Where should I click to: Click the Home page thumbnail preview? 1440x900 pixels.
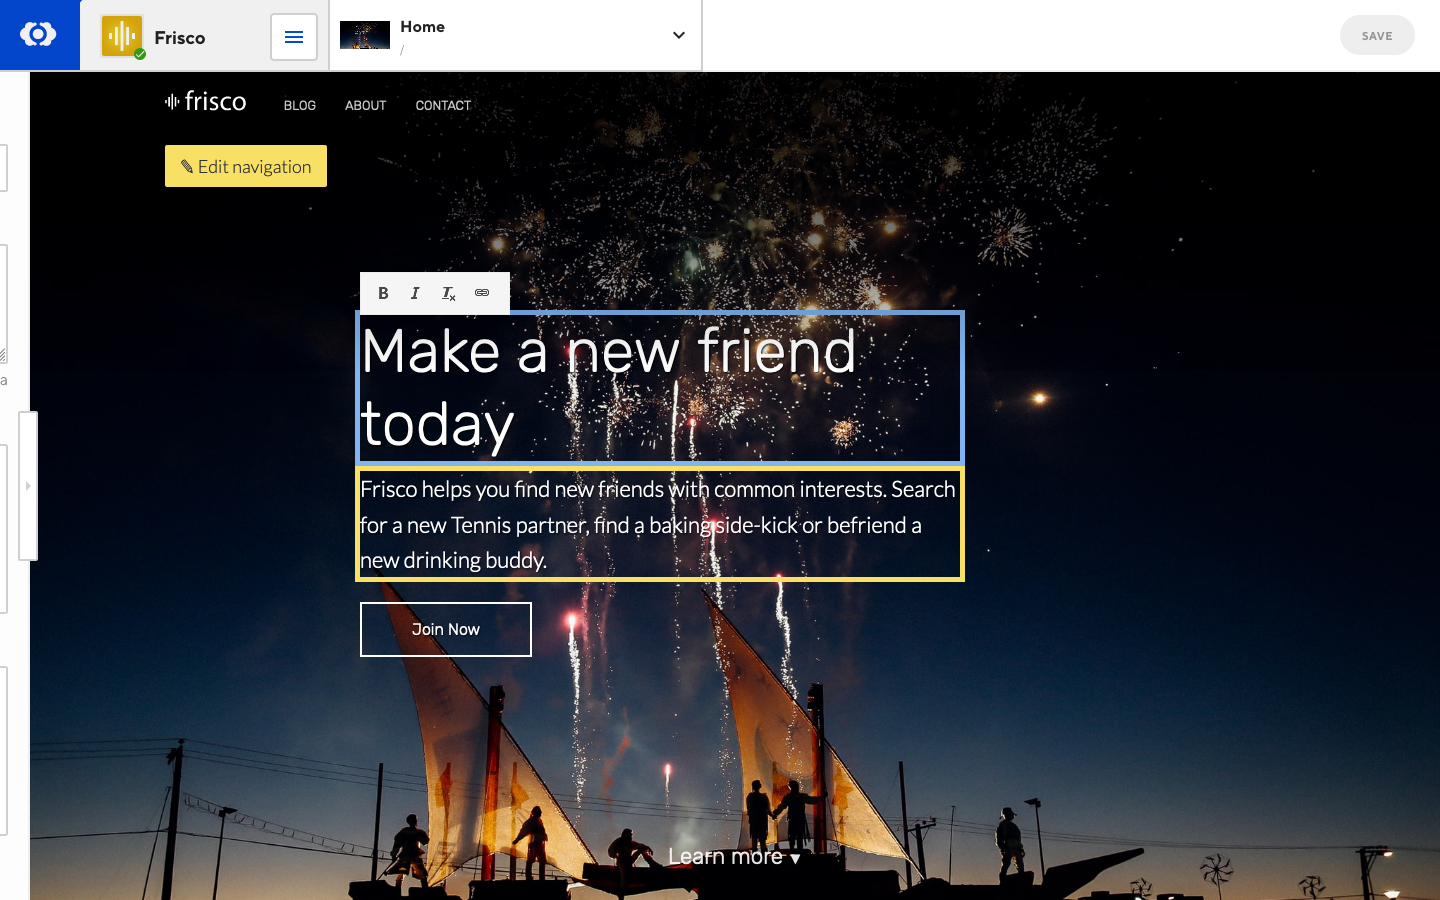pos(364,34)
